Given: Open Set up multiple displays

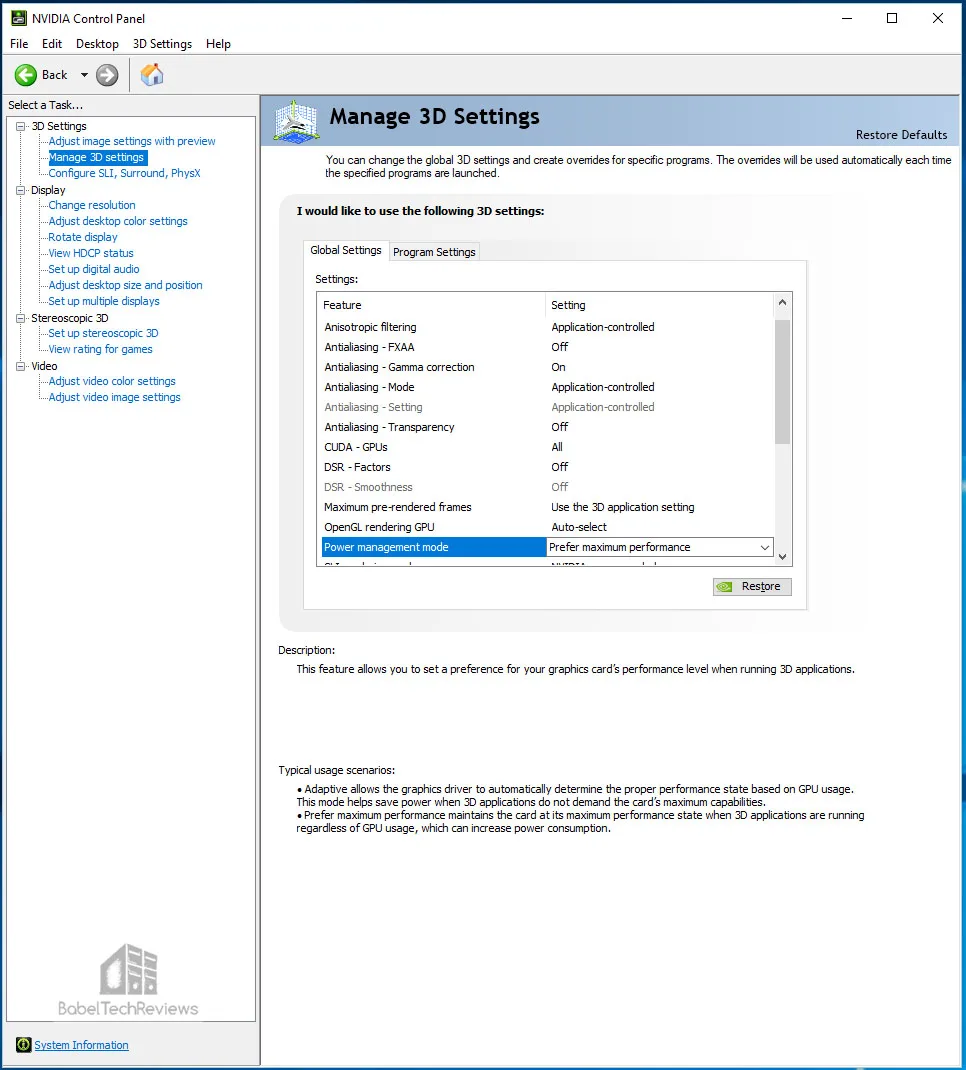Looking at the screenshot, I should coord(104,301).
